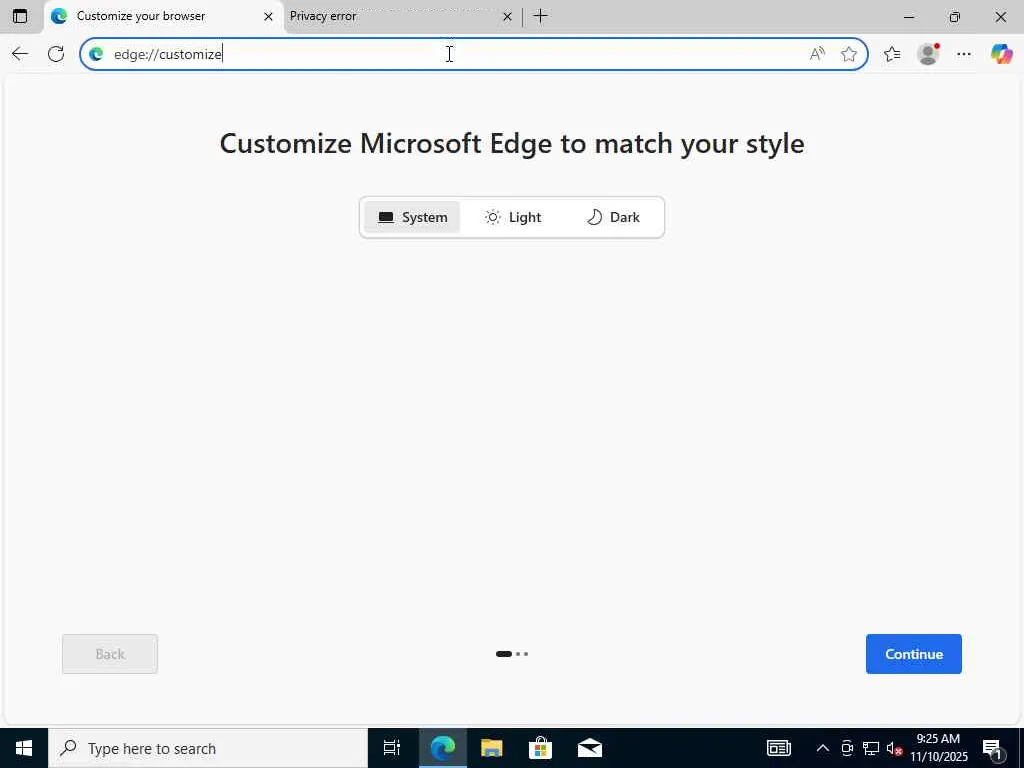The width and height of the screenshot is (1024, 768).
Task: Click the Microsoft Edge taskbar icon
Action: [x=442, y=748]
